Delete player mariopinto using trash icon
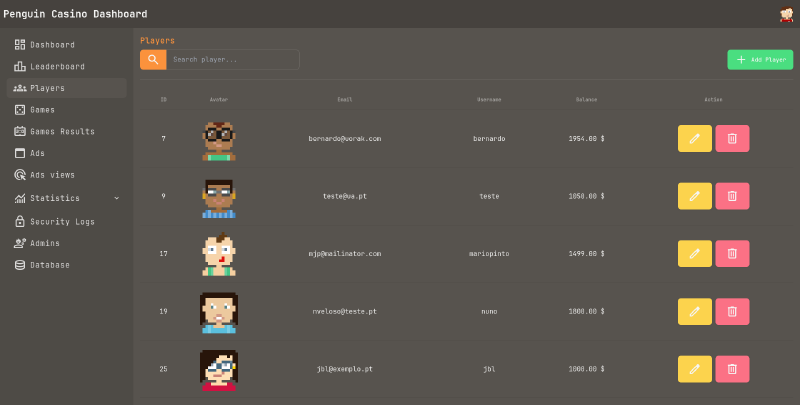 pos(732,254)
